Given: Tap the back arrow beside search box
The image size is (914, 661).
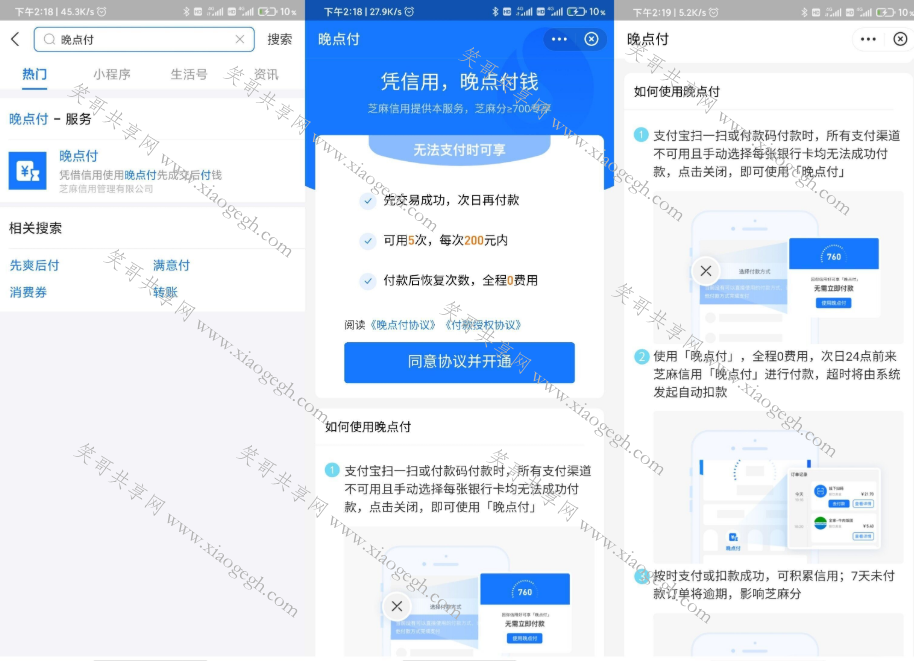Looking at the screenshot, I should click(15, 39).
